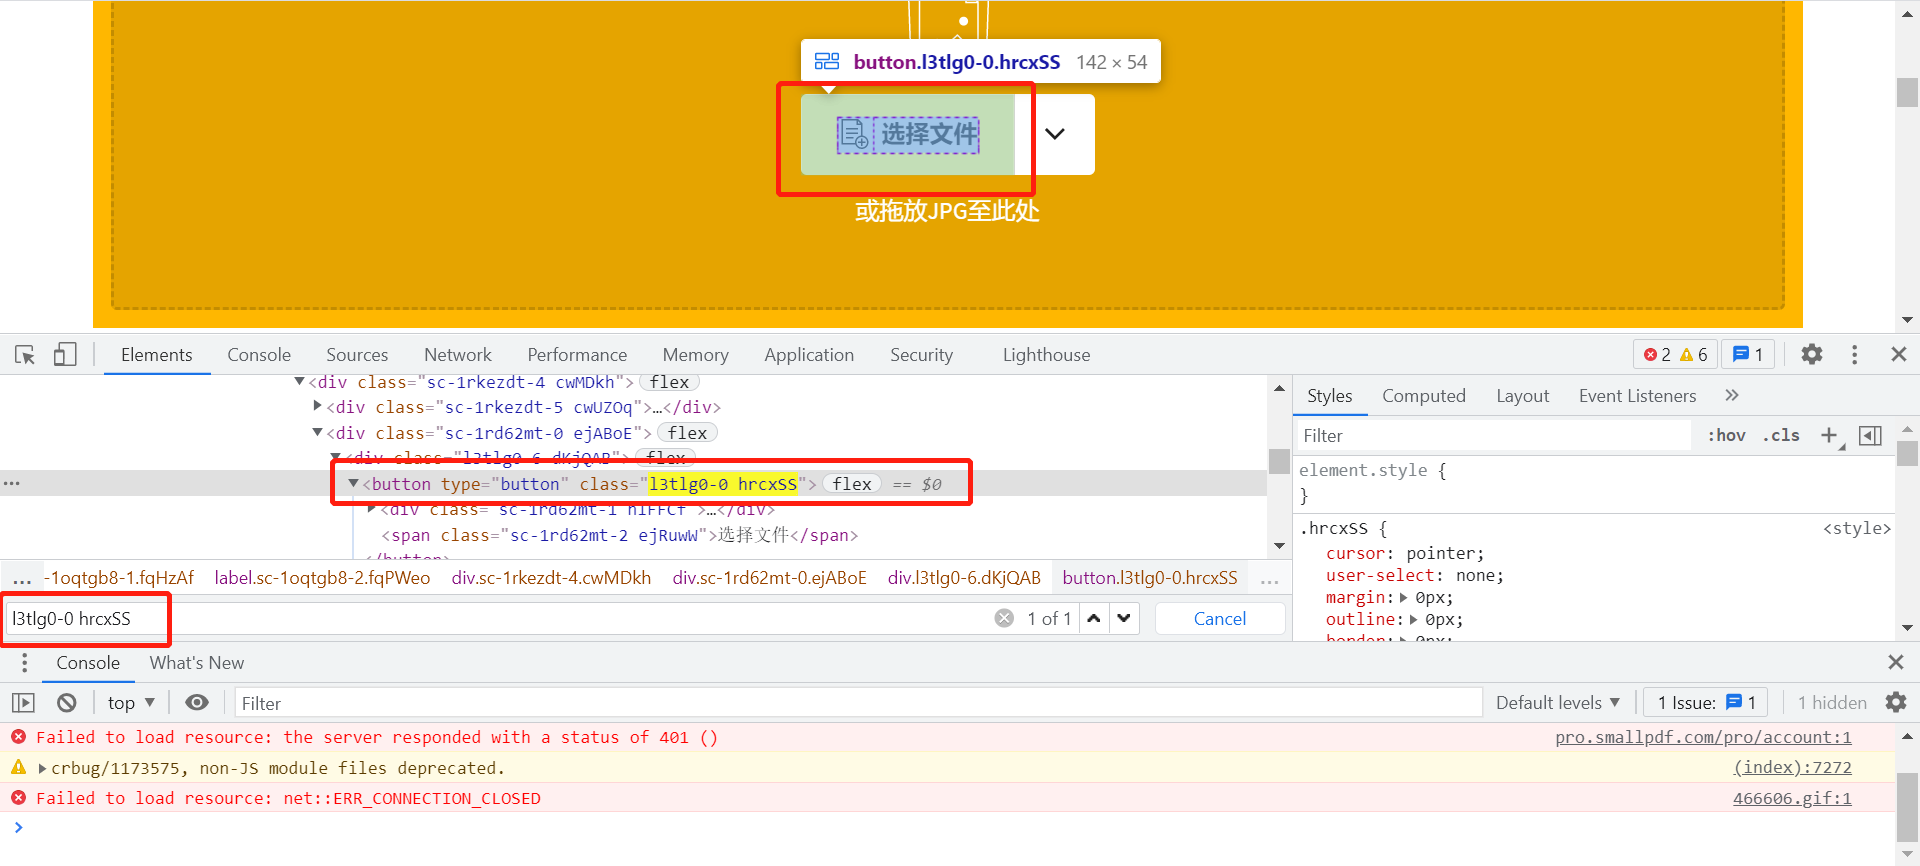Open the Network tab
1920x866 pixels.
[458, 355]
